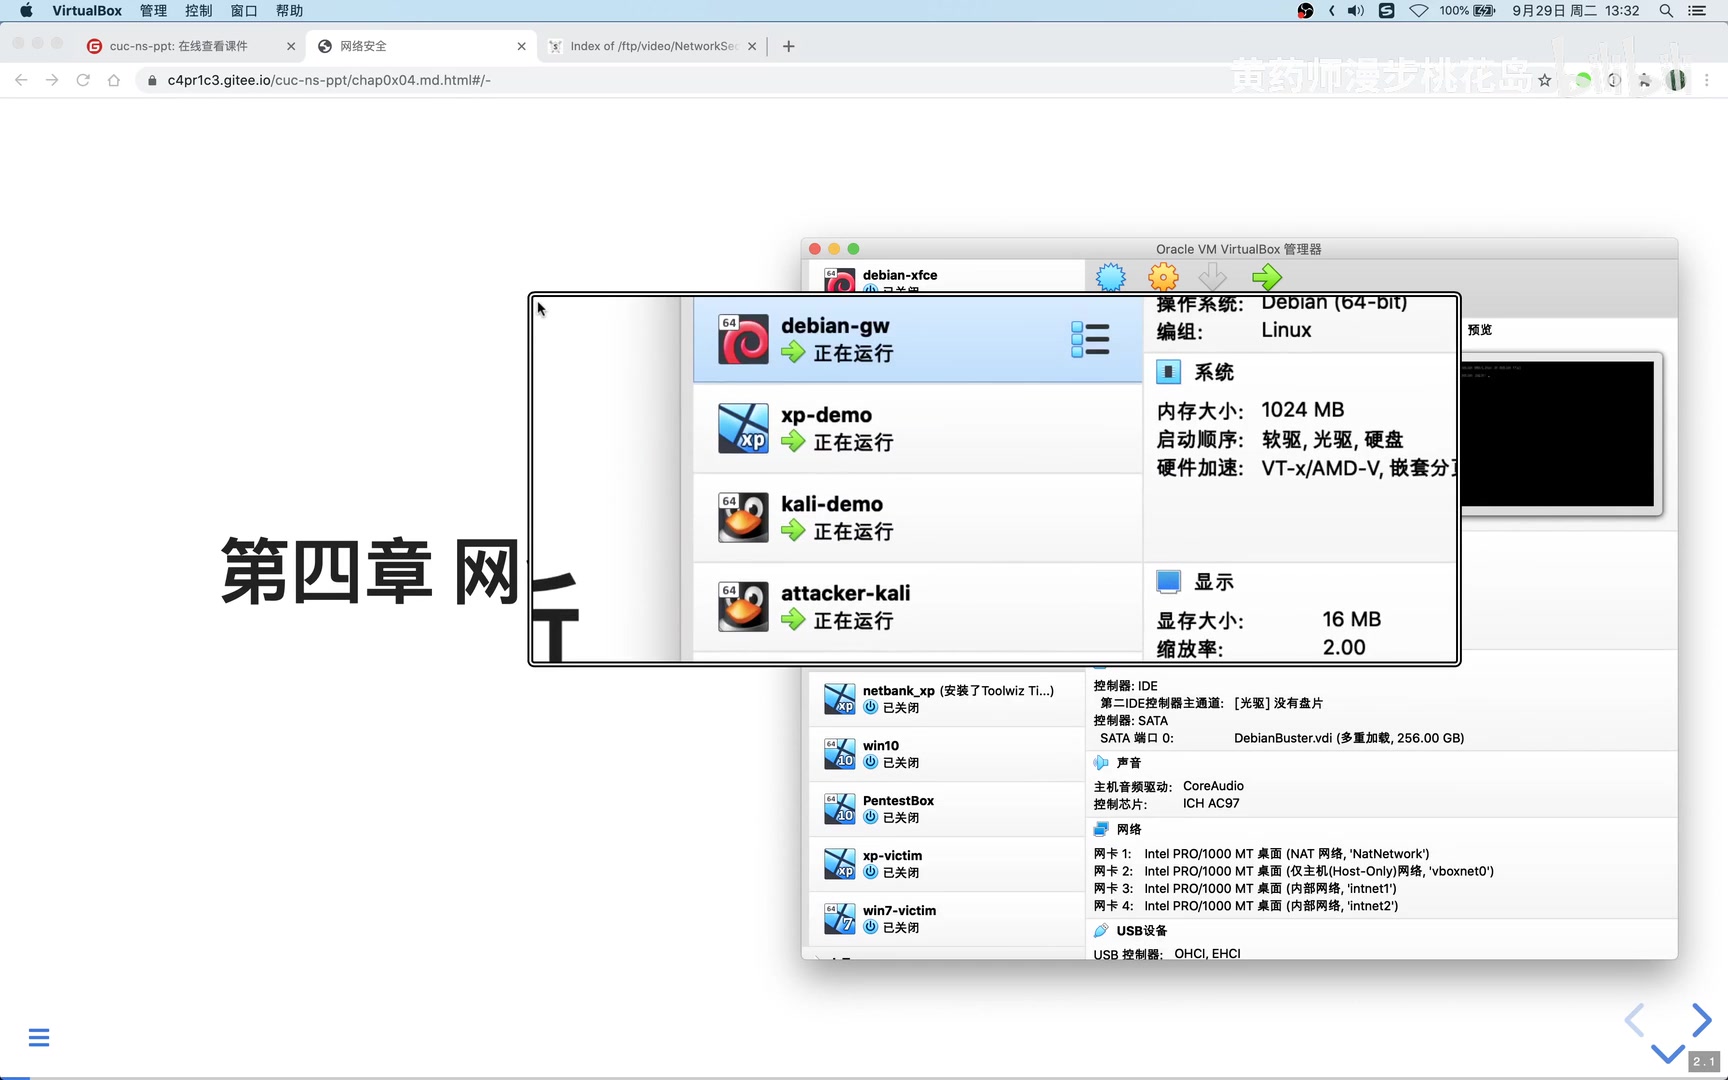
Task: Click the address bar URL field
Action: 840,80
